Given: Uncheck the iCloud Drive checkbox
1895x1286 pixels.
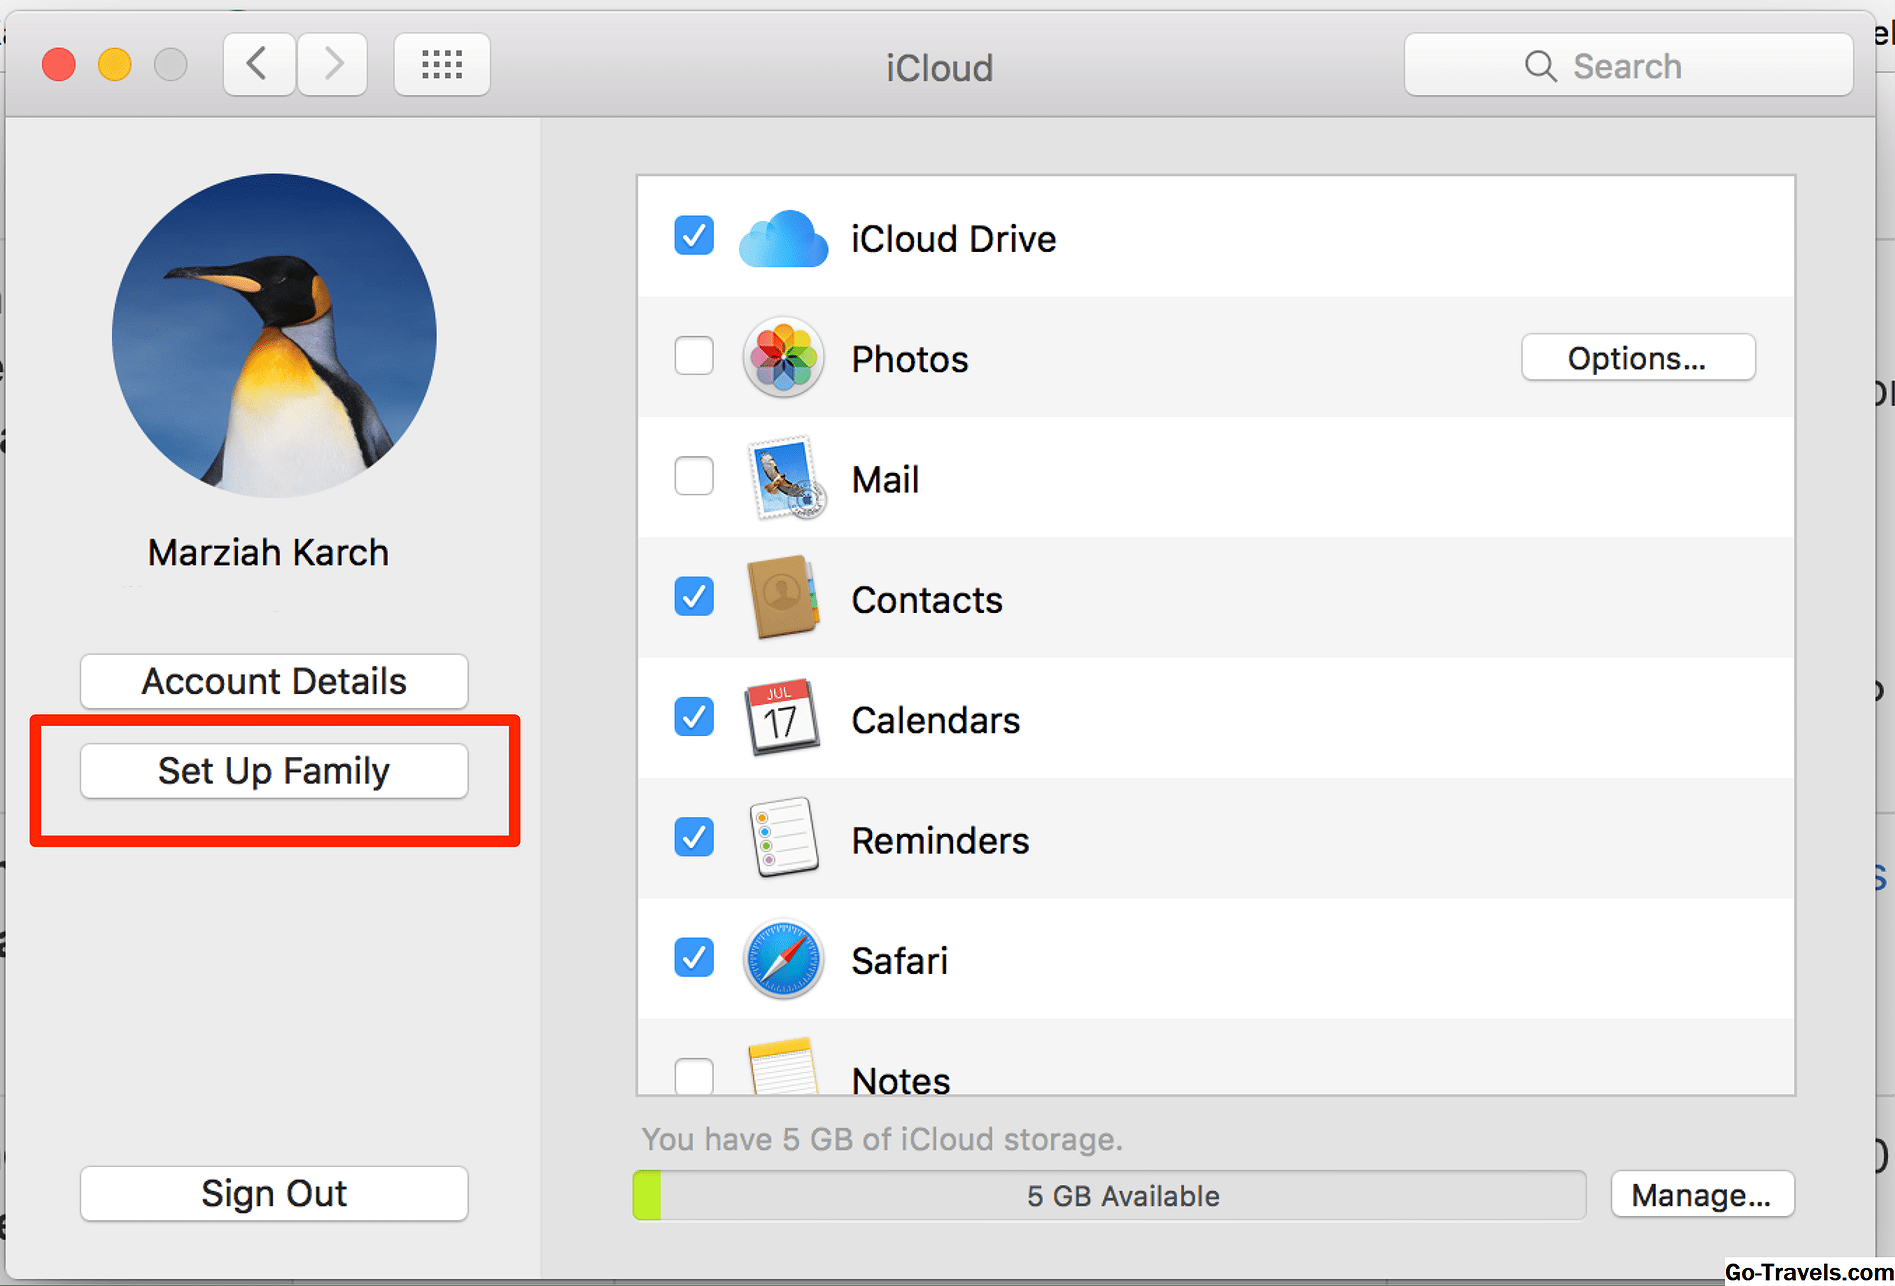Looking at the screenshot, I should tap(694, 236).
